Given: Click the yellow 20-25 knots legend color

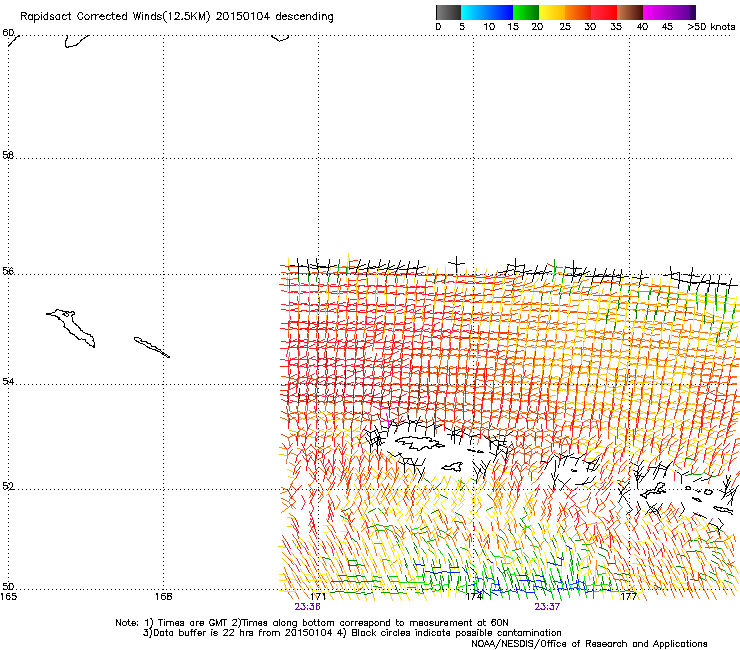Looking at the screenshot, I should 552,12.
